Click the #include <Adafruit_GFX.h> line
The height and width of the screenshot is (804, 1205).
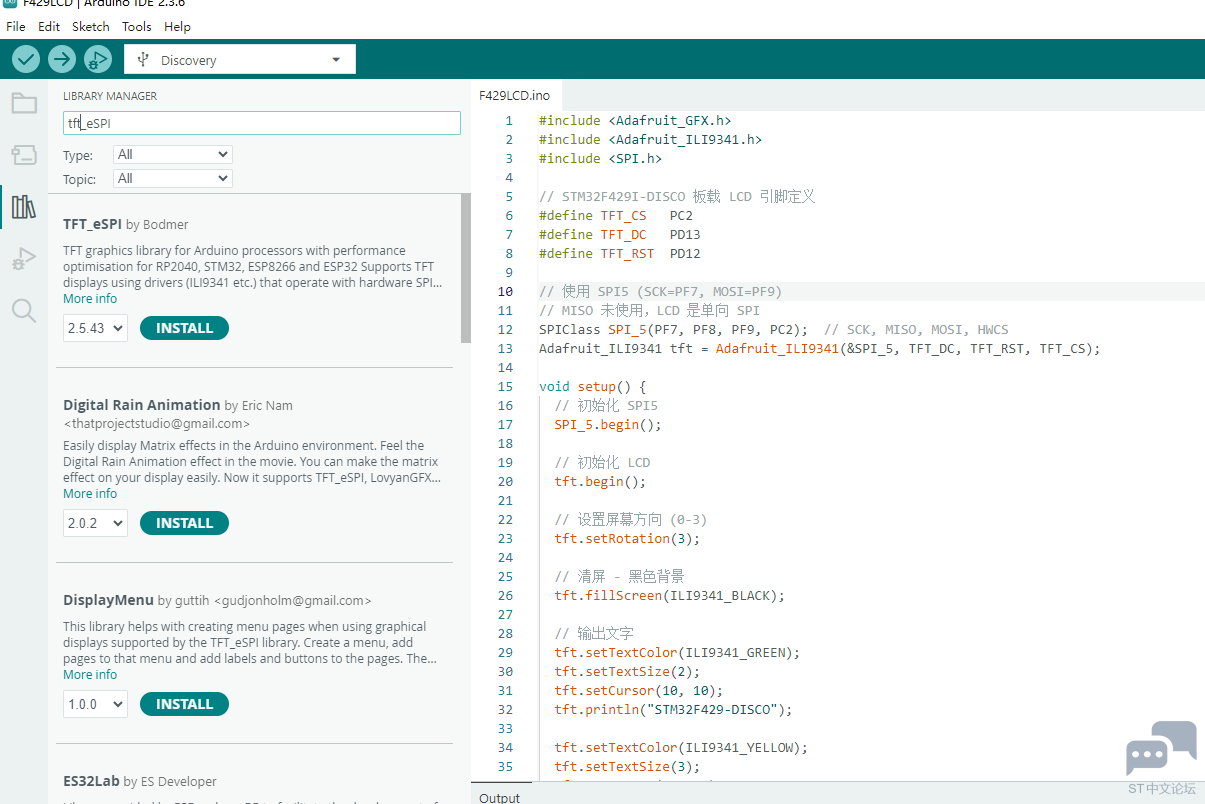[x=635, y=121]
